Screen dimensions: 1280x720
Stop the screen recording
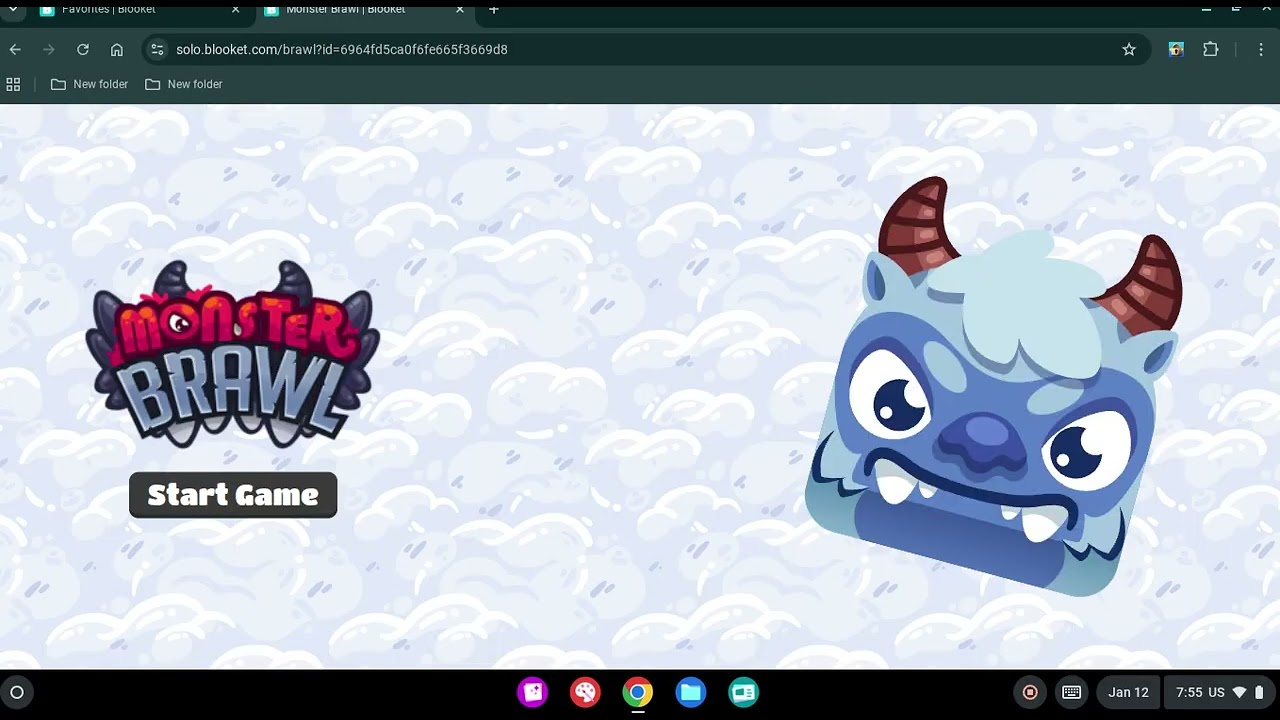[x=1030, y=692]
